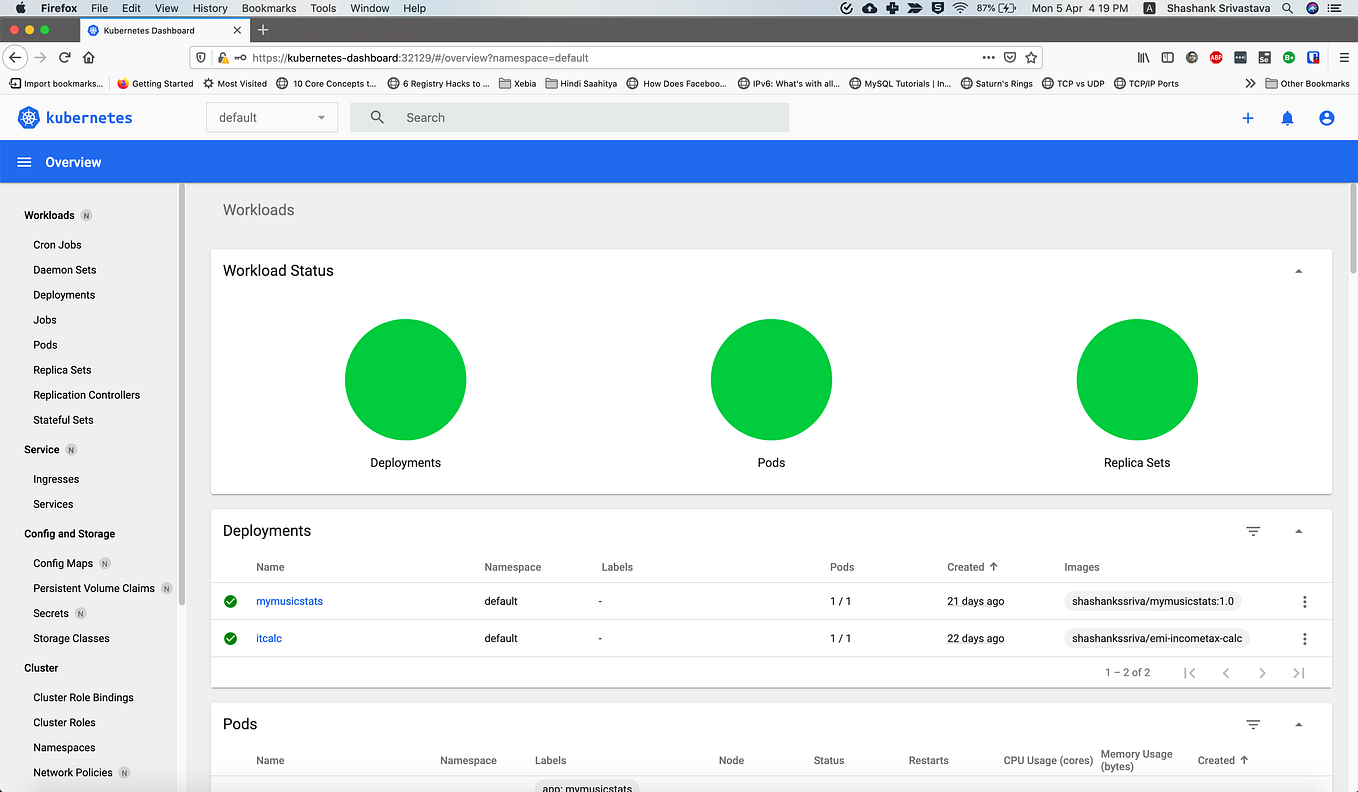This screenshot has height=792, width=1358.
Task: Open the View menu
Action: [x=167, y=8]
